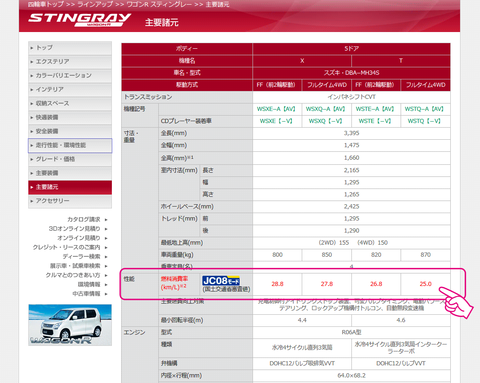Click the white Wagon R car thumbnail

click(70, 325)
